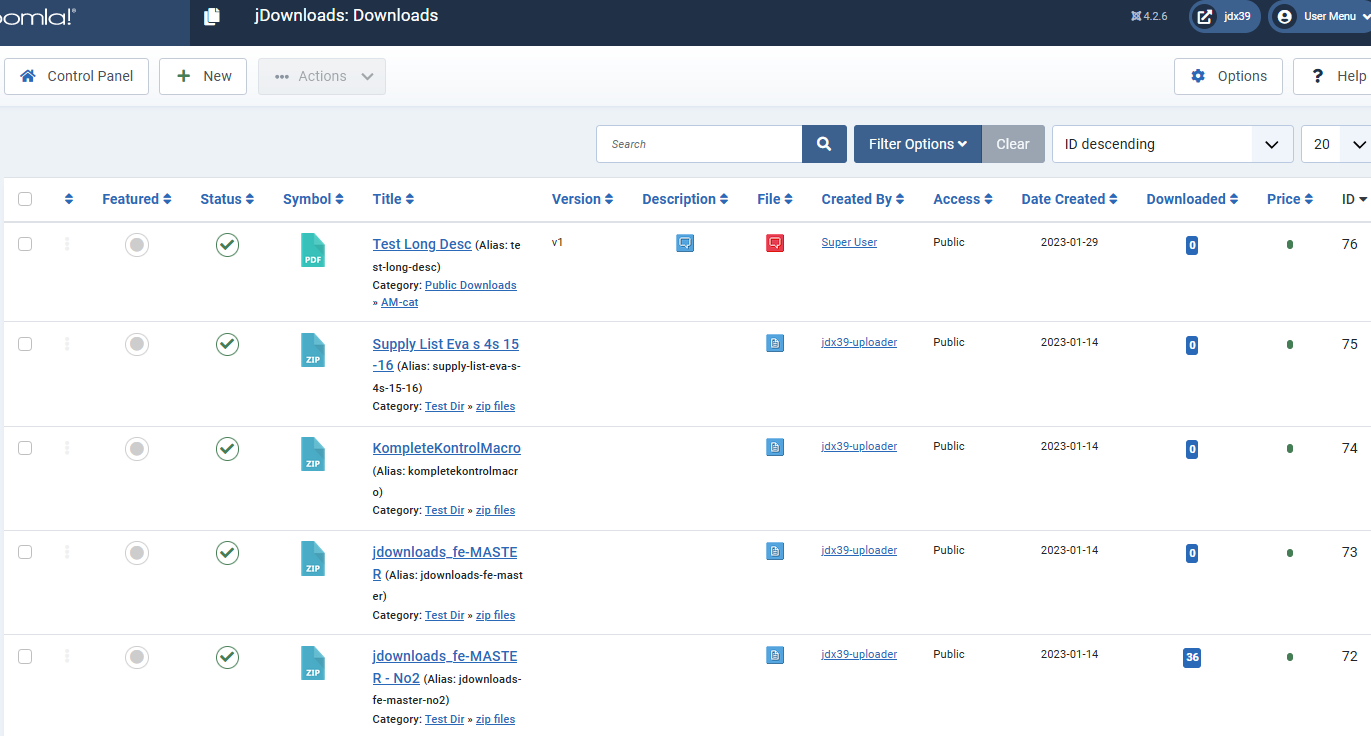Screen dimensions: 1371x736
Task: Click the downloaded count badge 36
Action: pos(1192,658)
